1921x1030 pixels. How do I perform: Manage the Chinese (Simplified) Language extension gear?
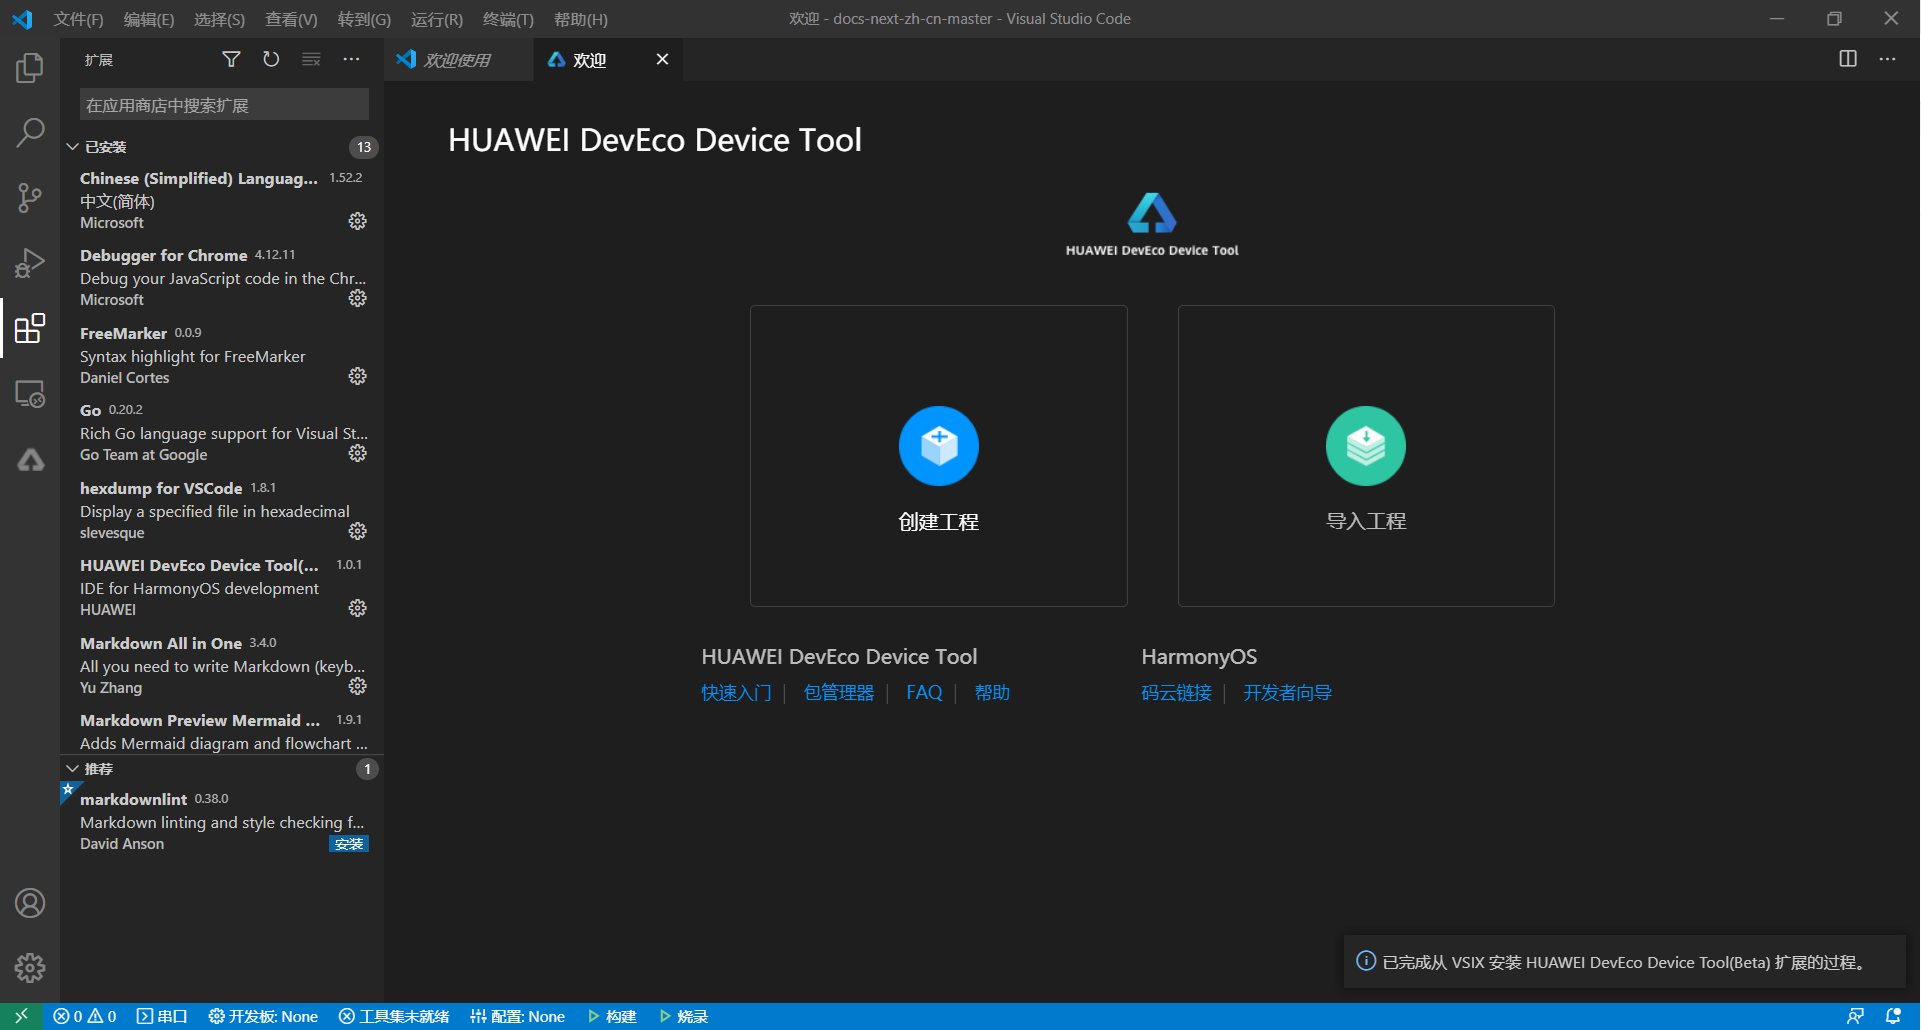tap(357, 221)
